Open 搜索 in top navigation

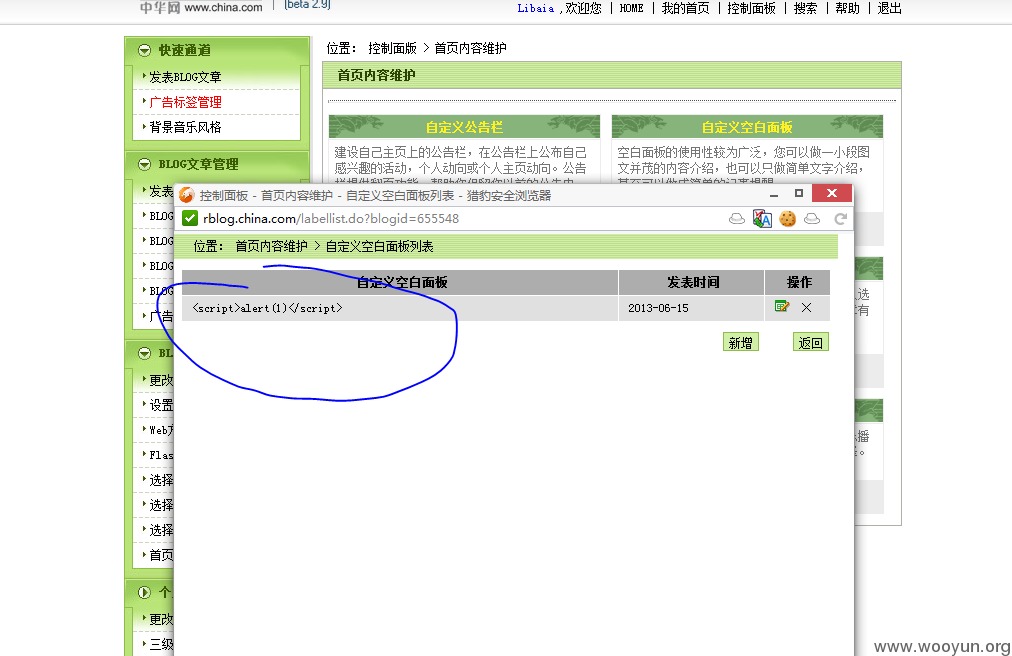(x=805, y=8)
